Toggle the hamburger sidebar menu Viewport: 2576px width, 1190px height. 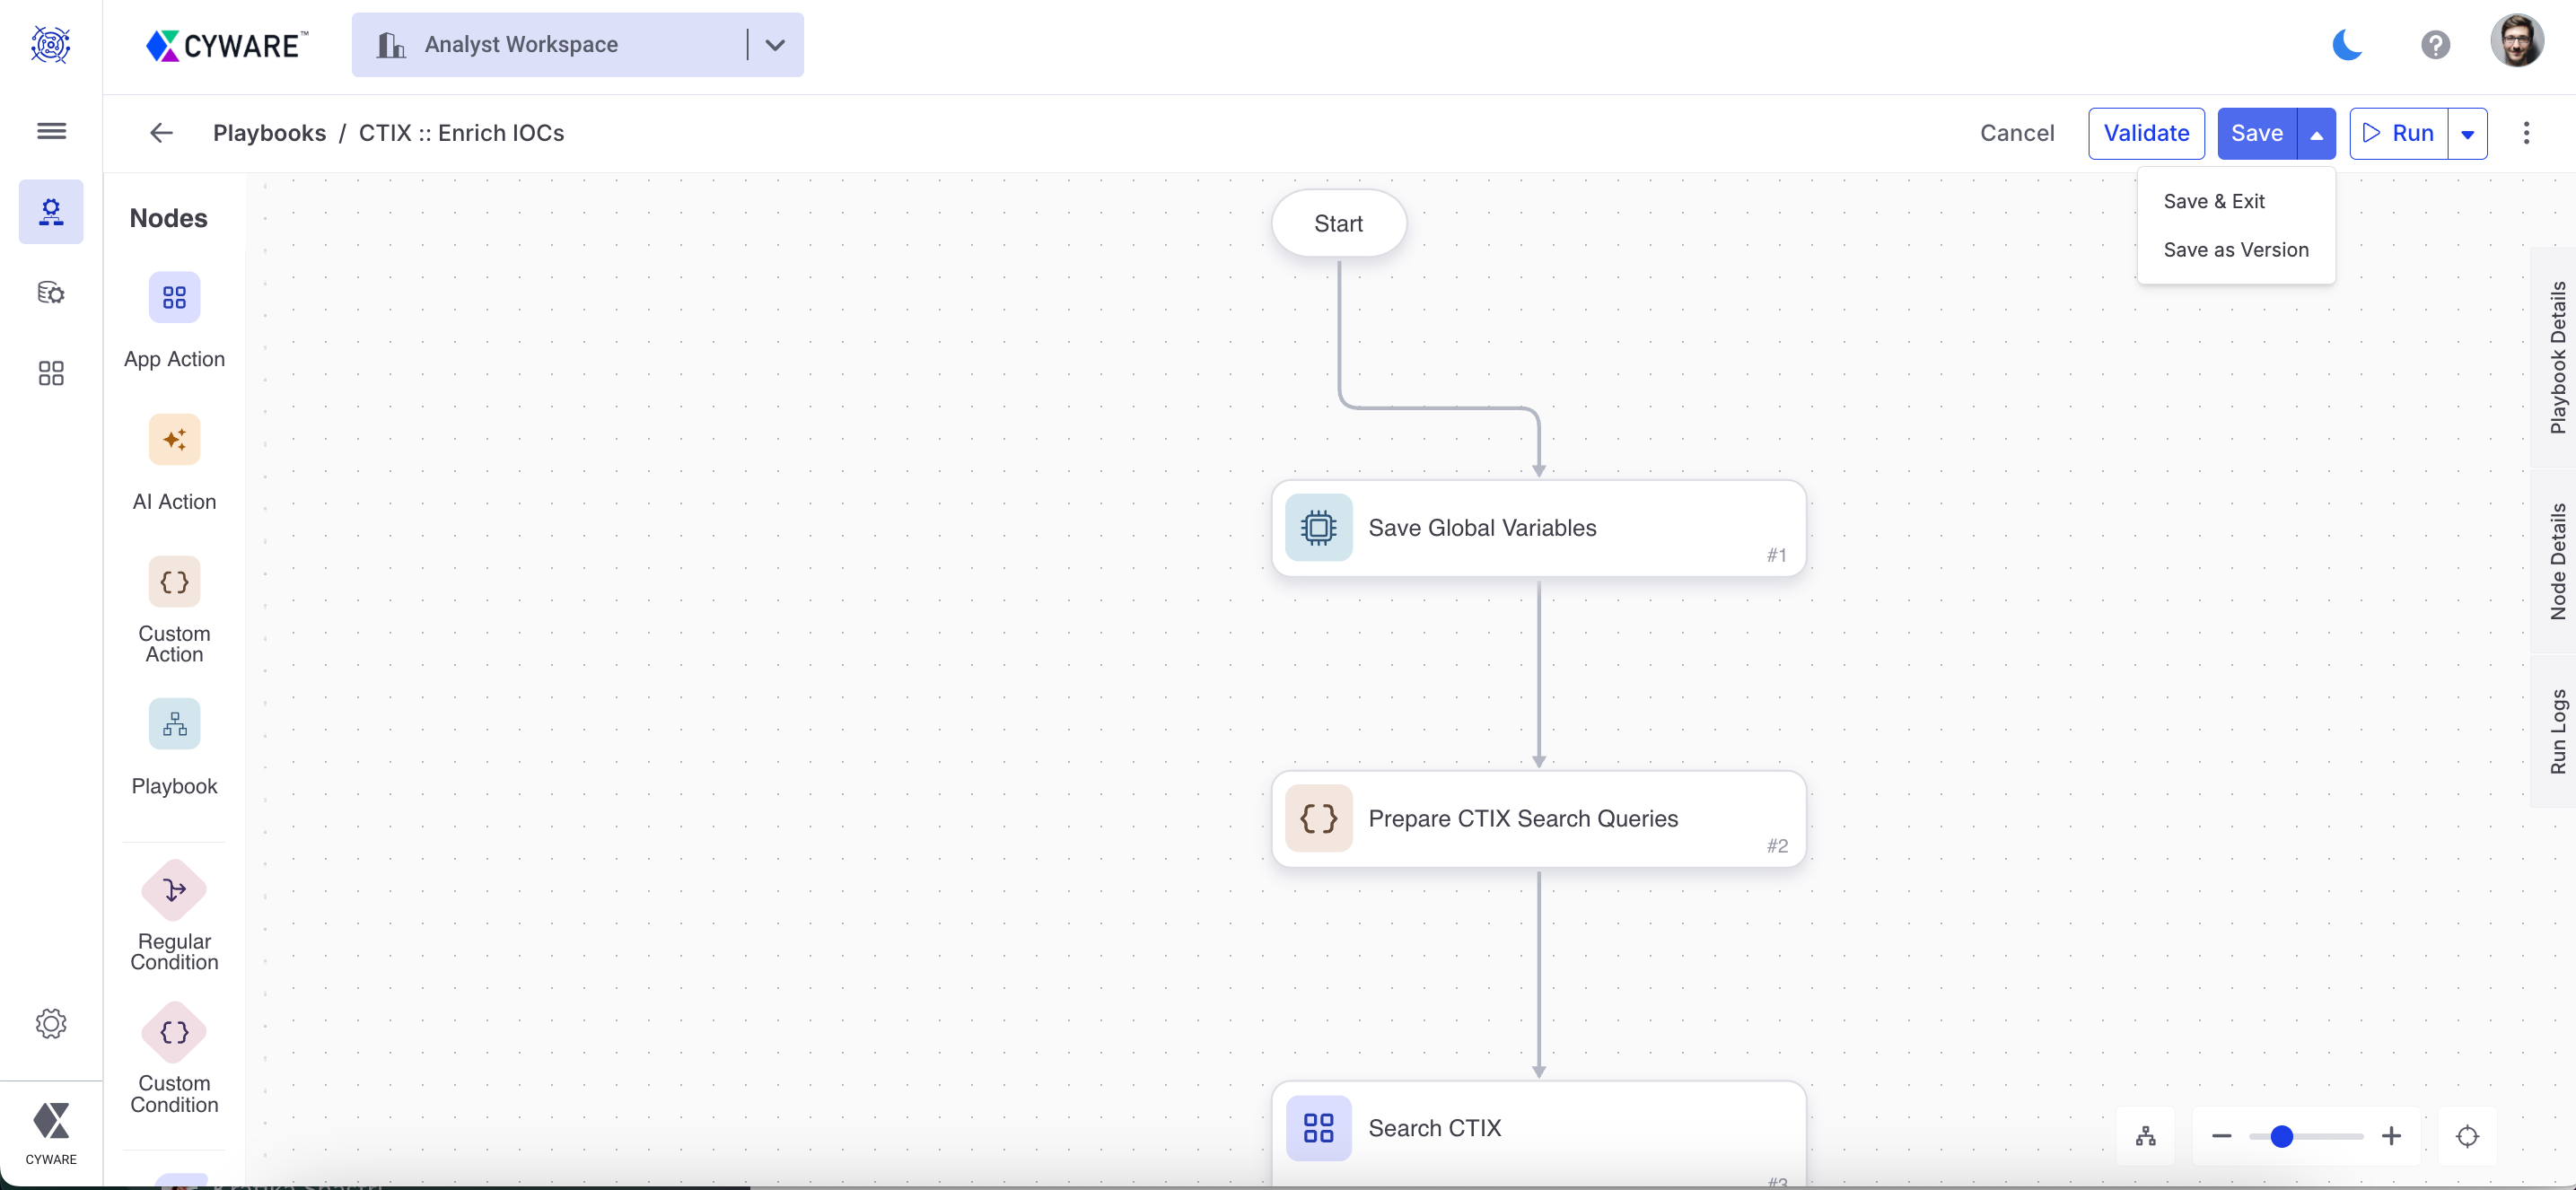51,131
